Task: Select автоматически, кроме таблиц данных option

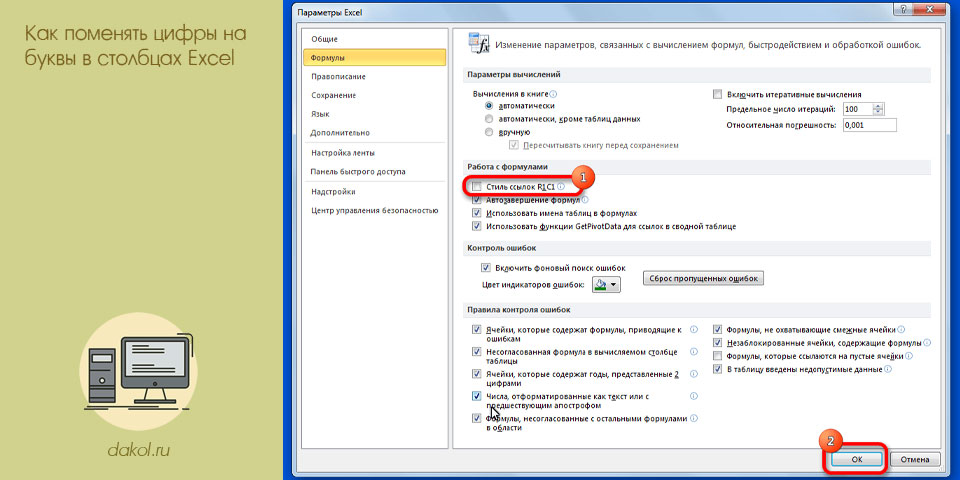Action: coord(489,119)
